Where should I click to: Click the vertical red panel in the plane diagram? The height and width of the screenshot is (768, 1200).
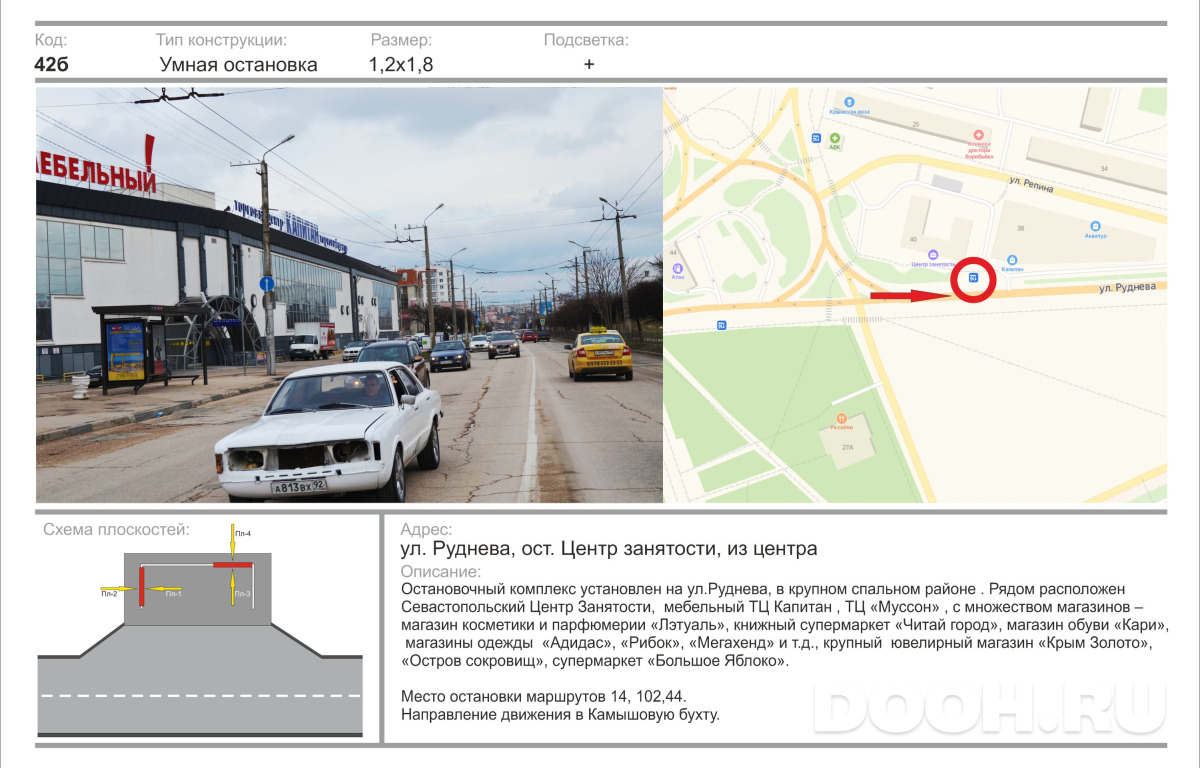(142, 585)
